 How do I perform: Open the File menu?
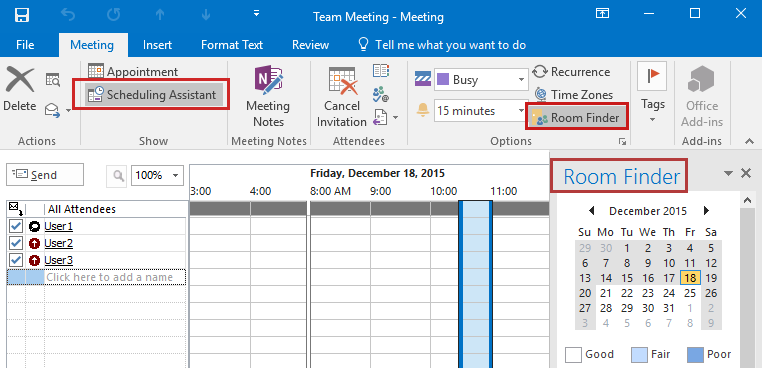pyautogui.click(x=25, y=45)
